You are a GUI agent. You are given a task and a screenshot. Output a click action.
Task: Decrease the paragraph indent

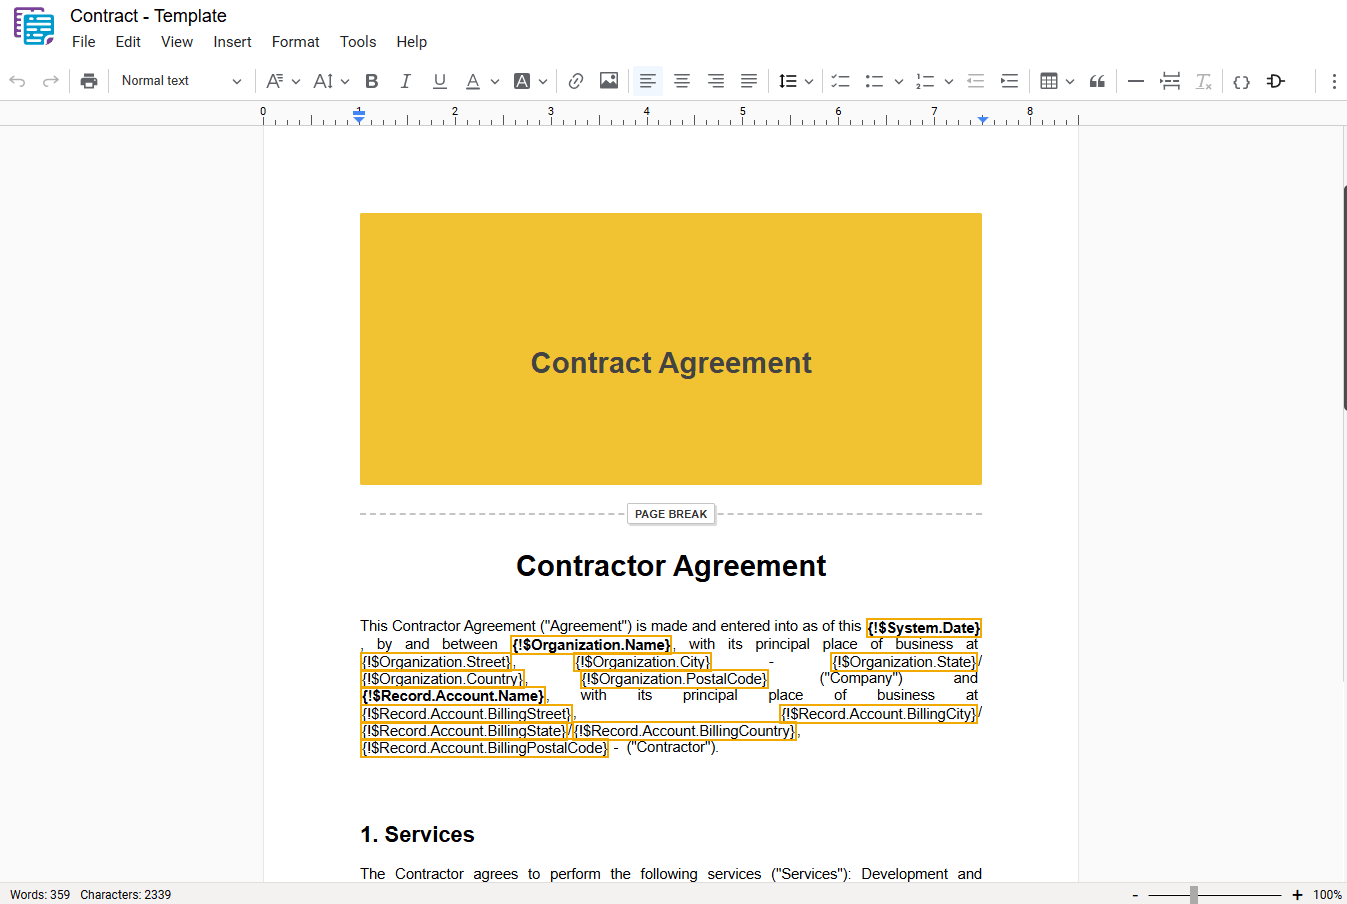[x=976, y=81]
